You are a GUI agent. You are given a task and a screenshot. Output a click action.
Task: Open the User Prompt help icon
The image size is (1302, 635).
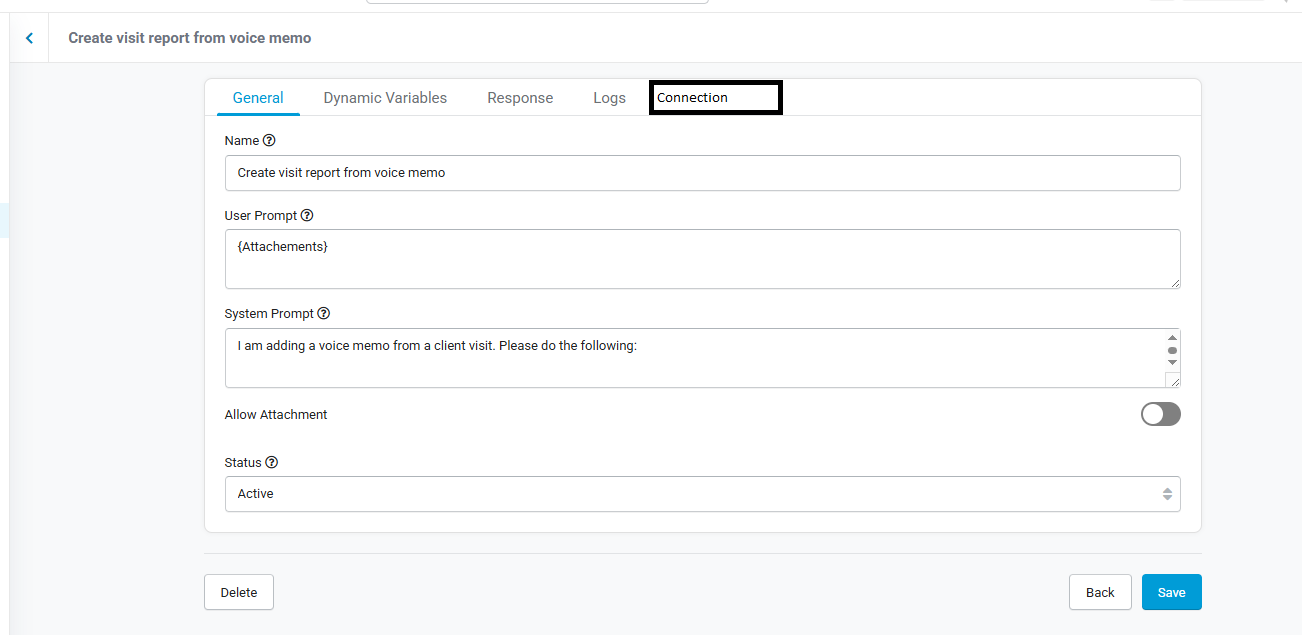pyautogui.click(x=307, y=216)
